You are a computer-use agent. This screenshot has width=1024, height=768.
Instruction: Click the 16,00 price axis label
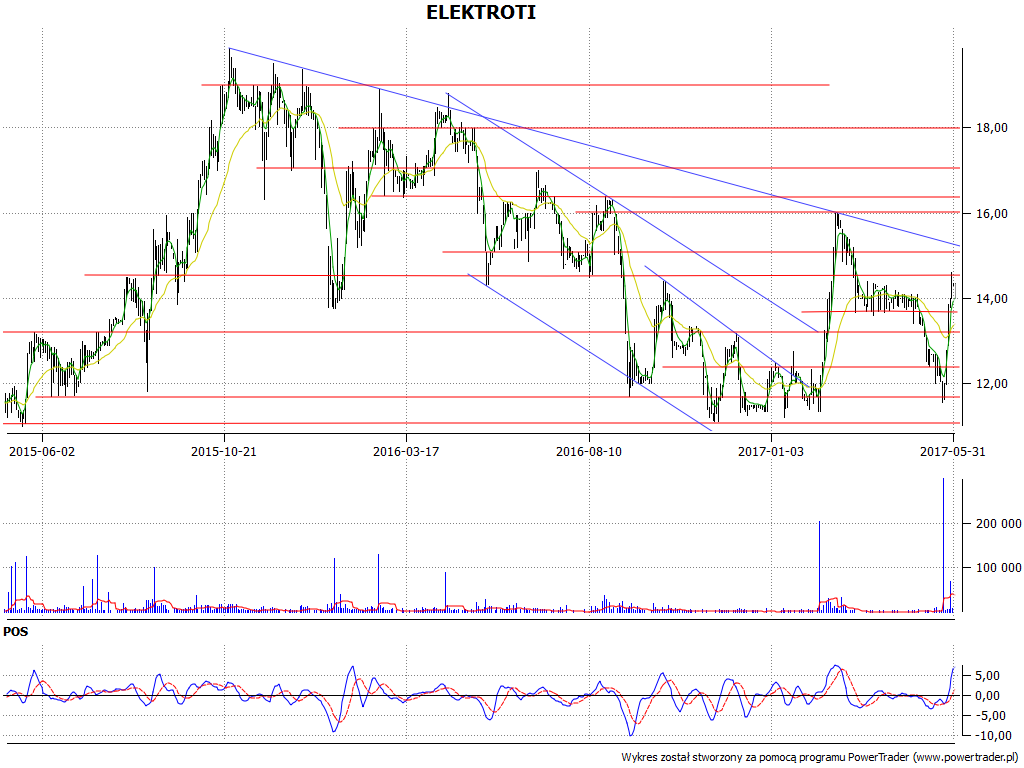tap(991, 214)
